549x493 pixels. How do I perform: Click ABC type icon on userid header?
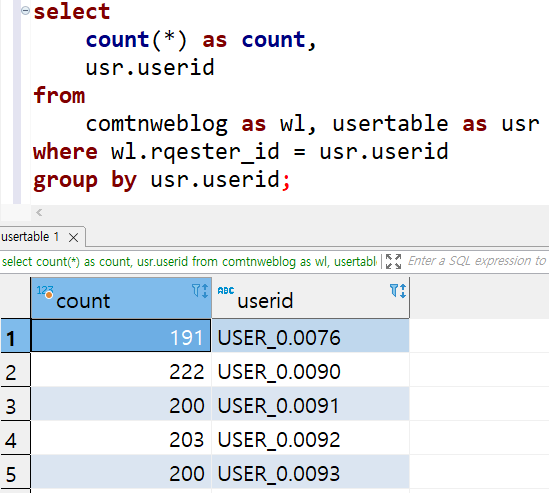226,291
